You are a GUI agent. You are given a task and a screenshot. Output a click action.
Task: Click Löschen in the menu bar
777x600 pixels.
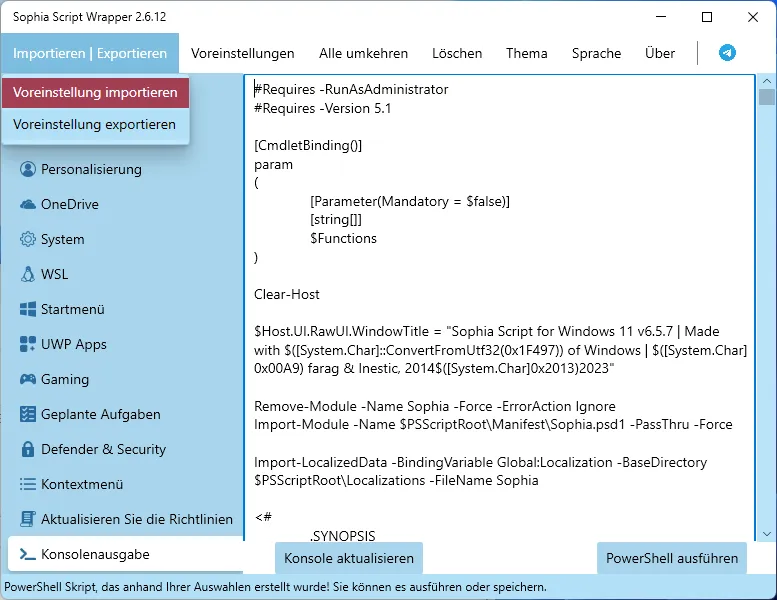(x=457, y=53)
